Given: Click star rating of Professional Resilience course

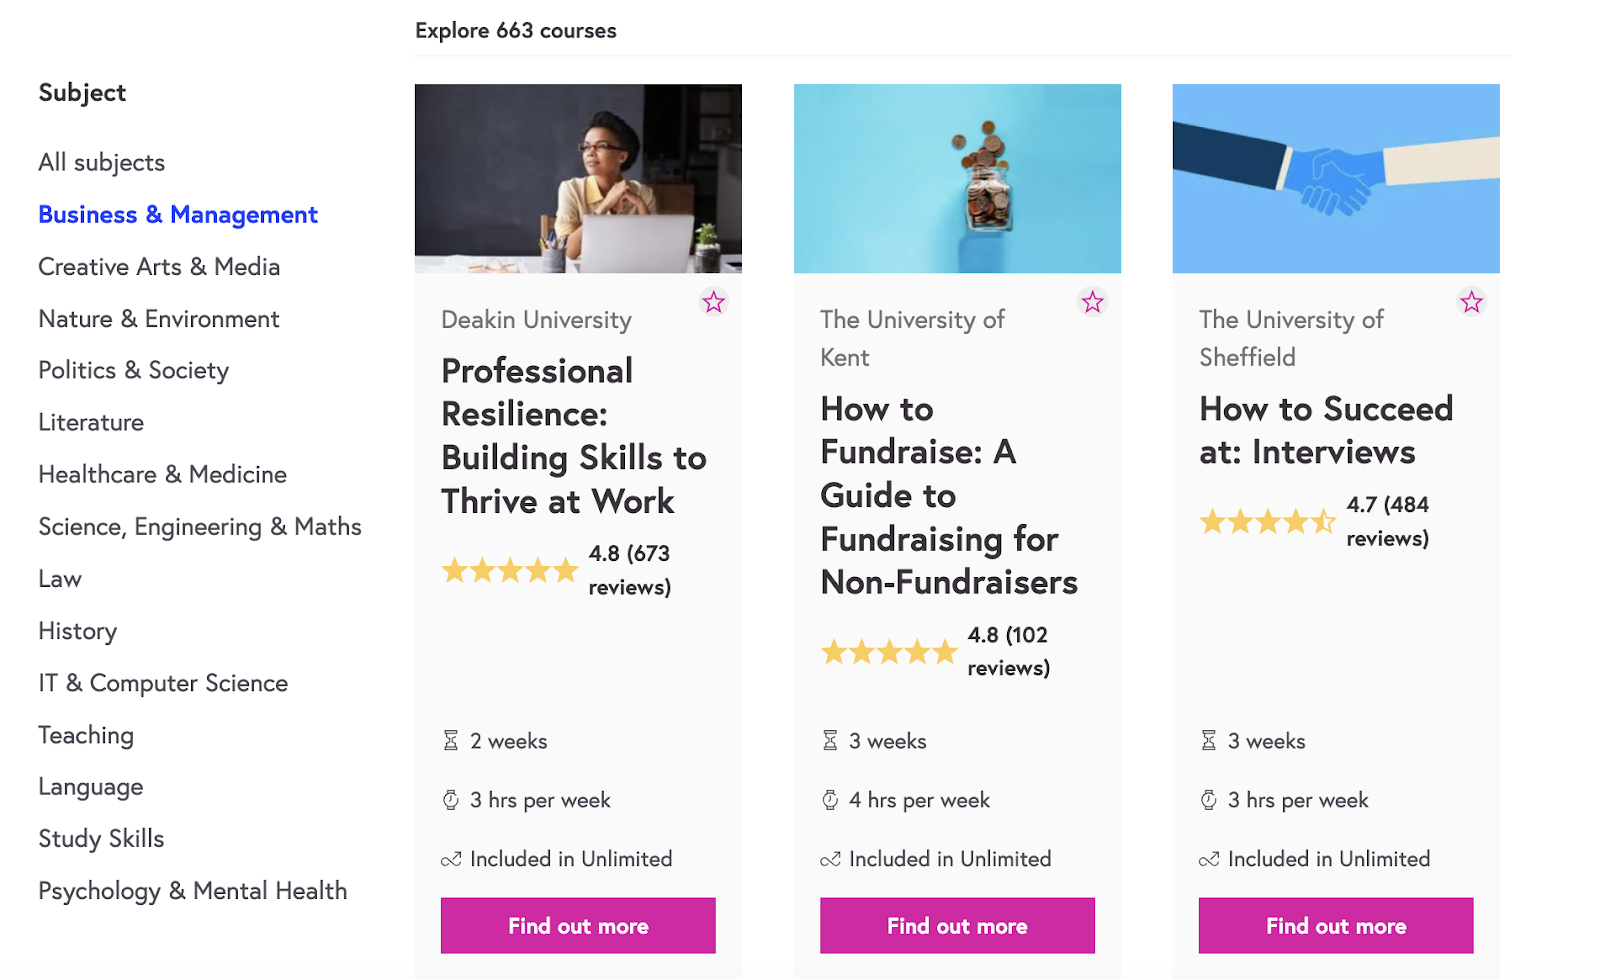Looking at the screenshot, I should 510,571.
